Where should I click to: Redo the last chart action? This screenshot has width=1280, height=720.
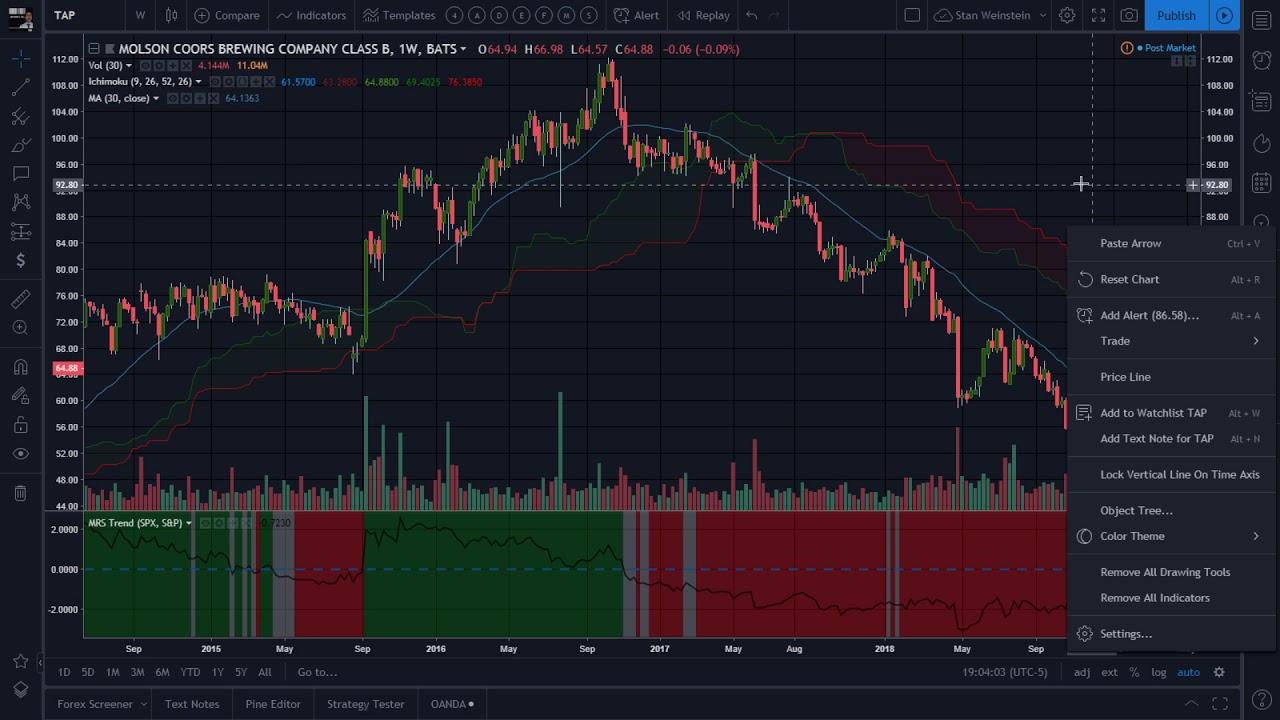pyautogui.click(x=774, y=15)
